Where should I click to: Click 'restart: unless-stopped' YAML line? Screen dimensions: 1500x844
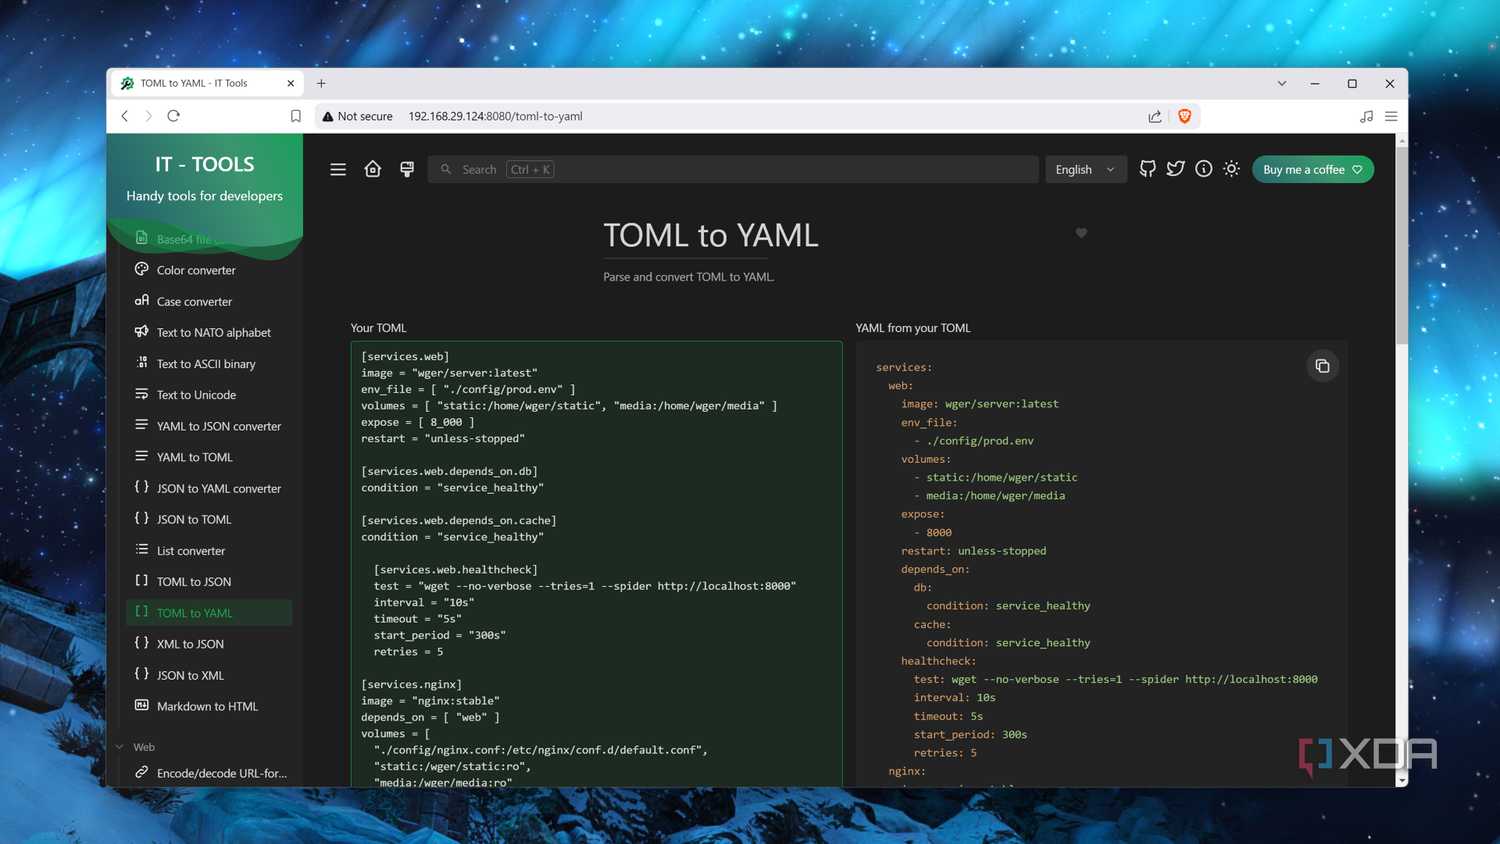(x=973, y=551)
